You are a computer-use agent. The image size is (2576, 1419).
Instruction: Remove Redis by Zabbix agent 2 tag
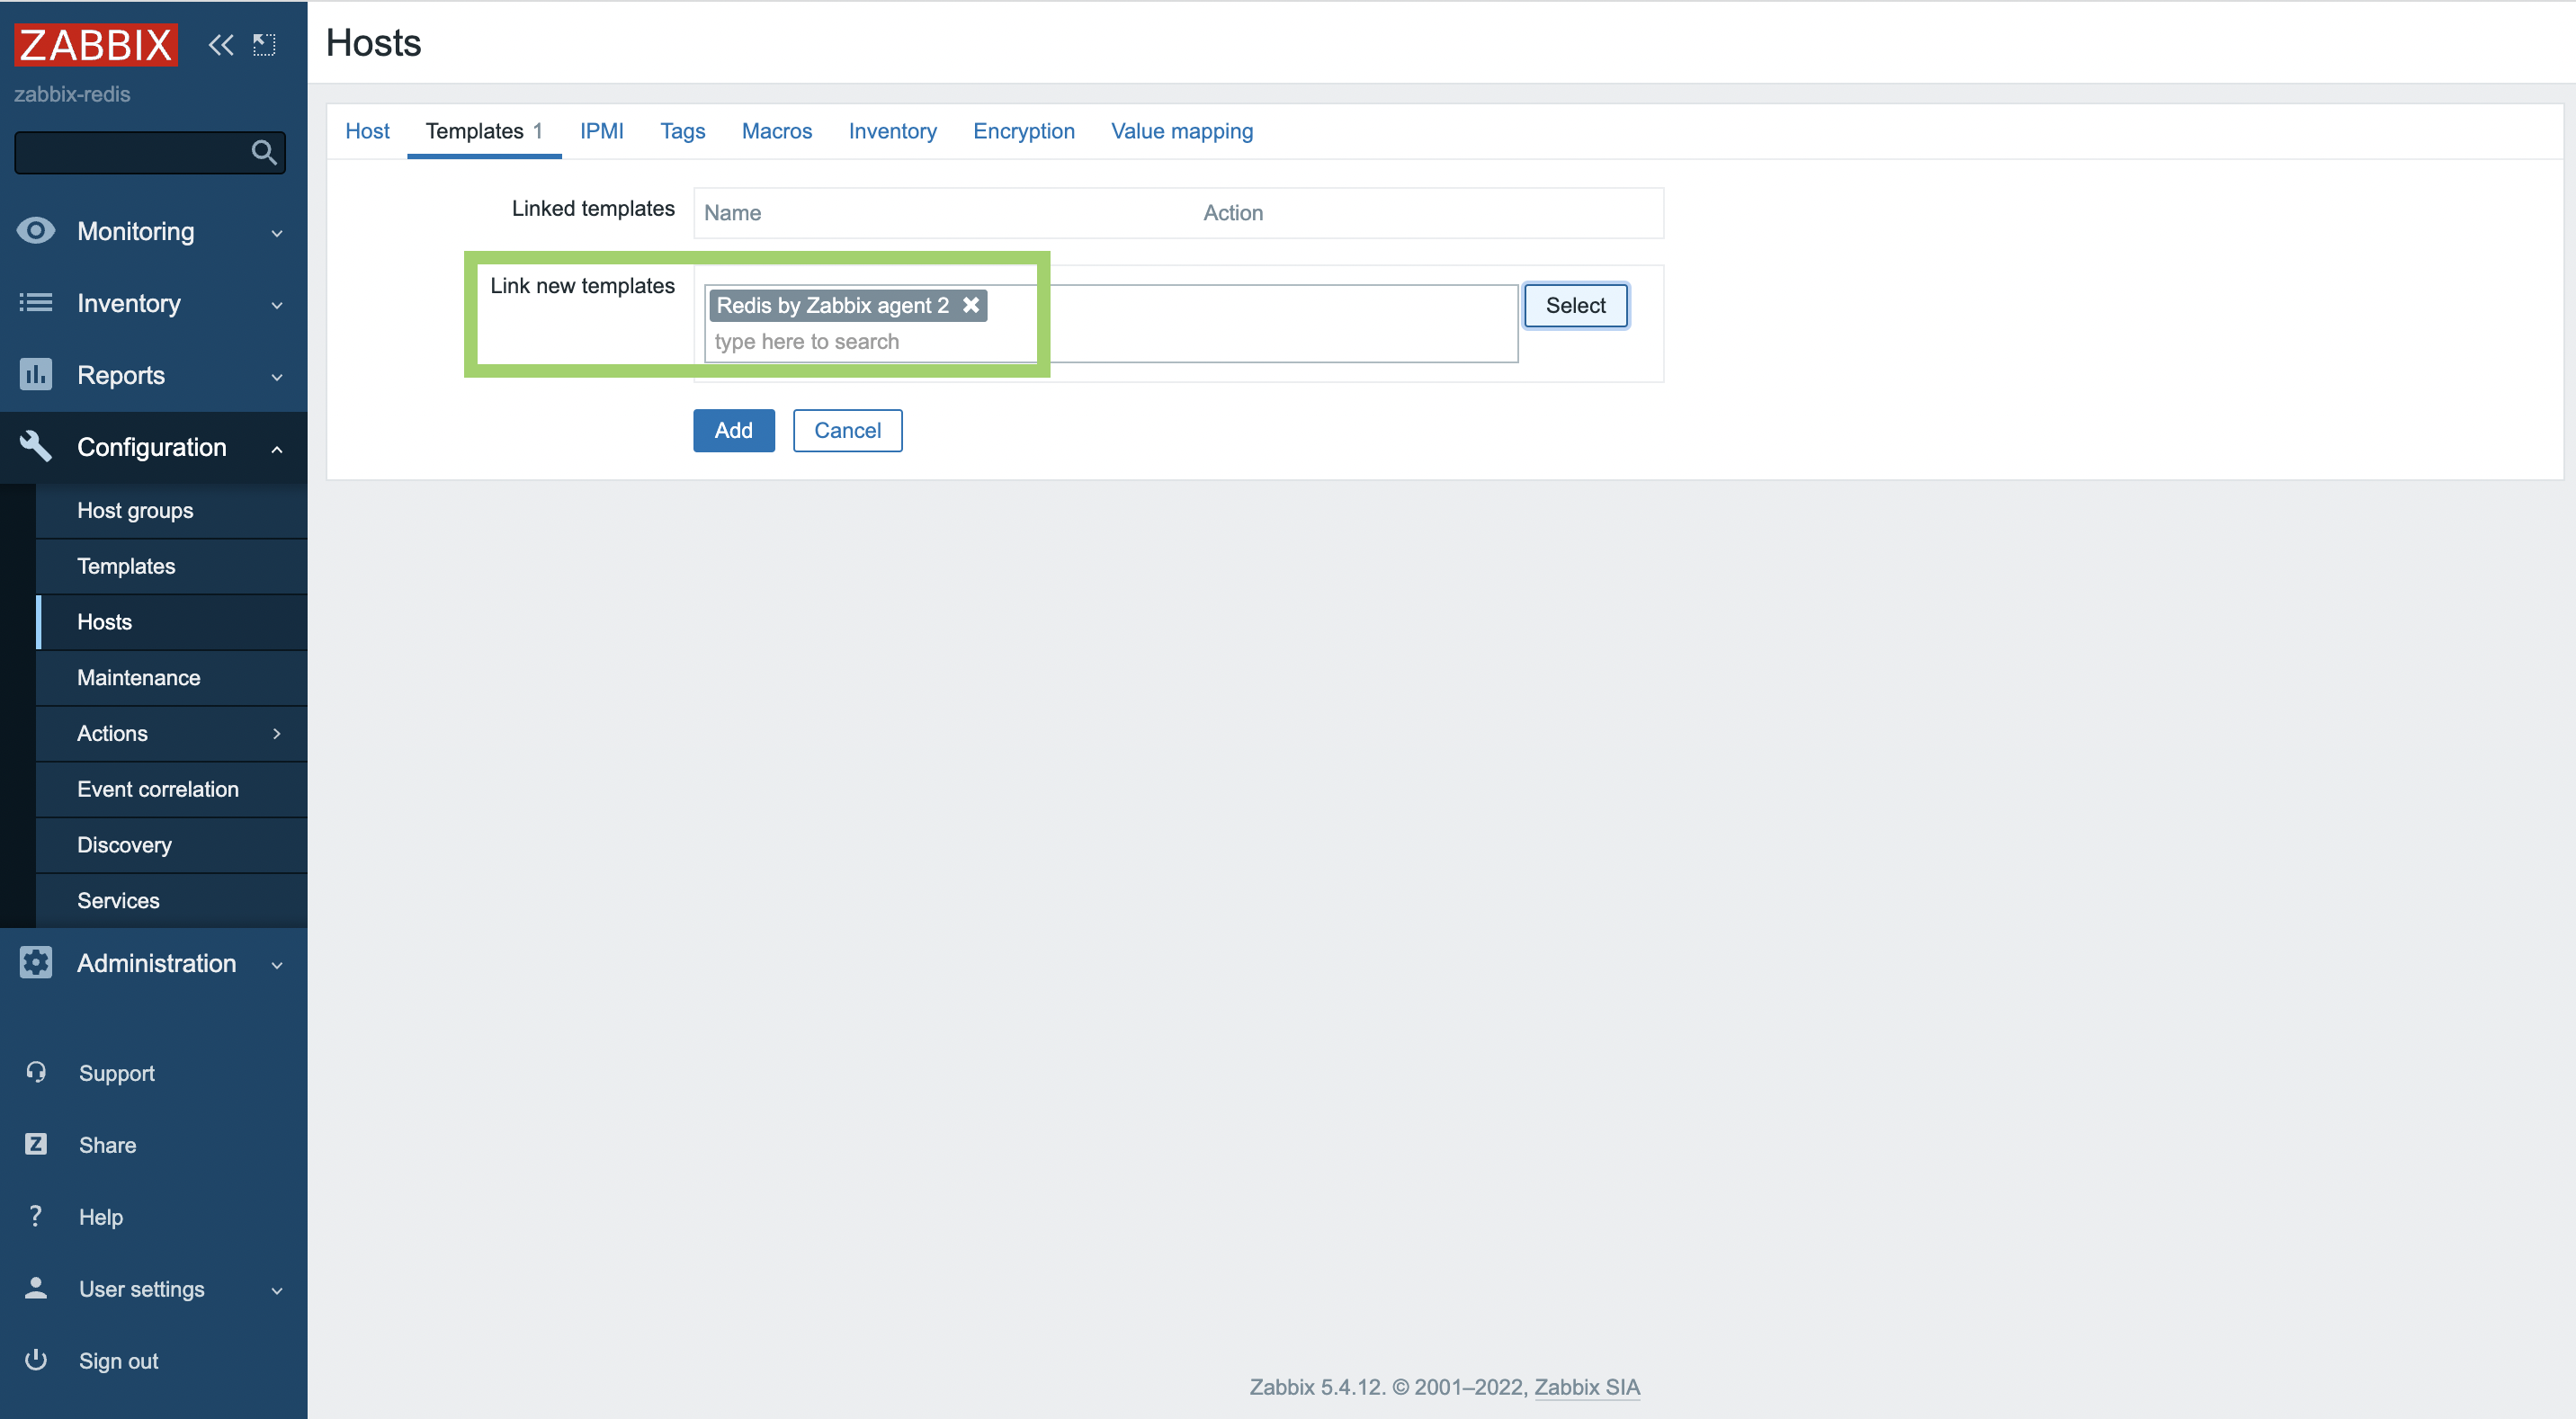point(971,306)
